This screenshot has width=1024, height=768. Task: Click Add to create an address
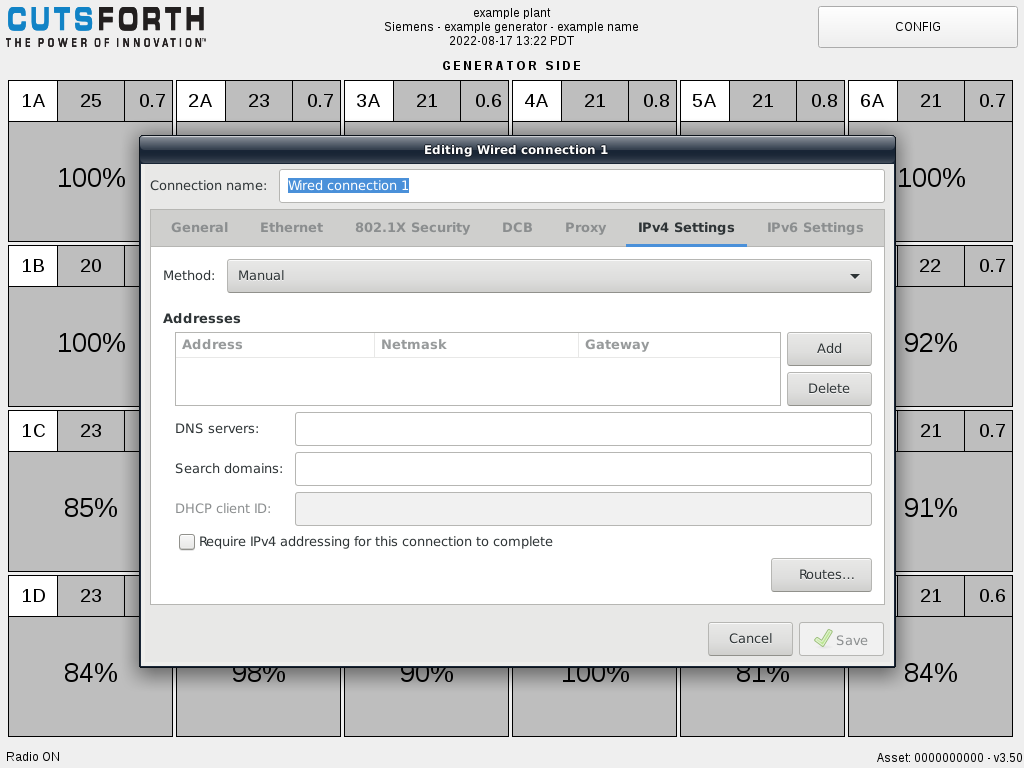(829, 349)
